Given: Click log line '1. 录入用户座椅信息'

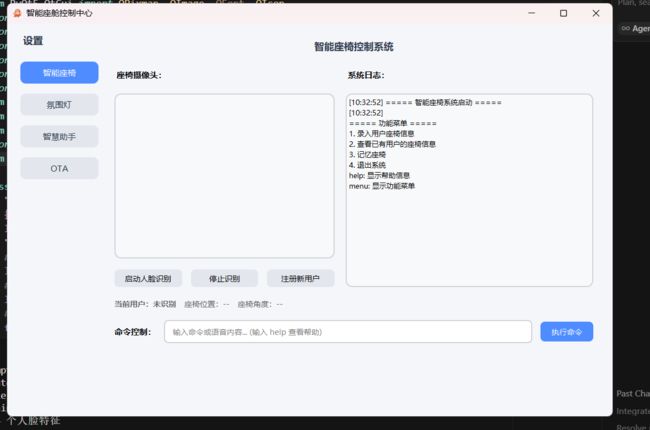Looking at the screenshot, I should (x=381, y=134).
